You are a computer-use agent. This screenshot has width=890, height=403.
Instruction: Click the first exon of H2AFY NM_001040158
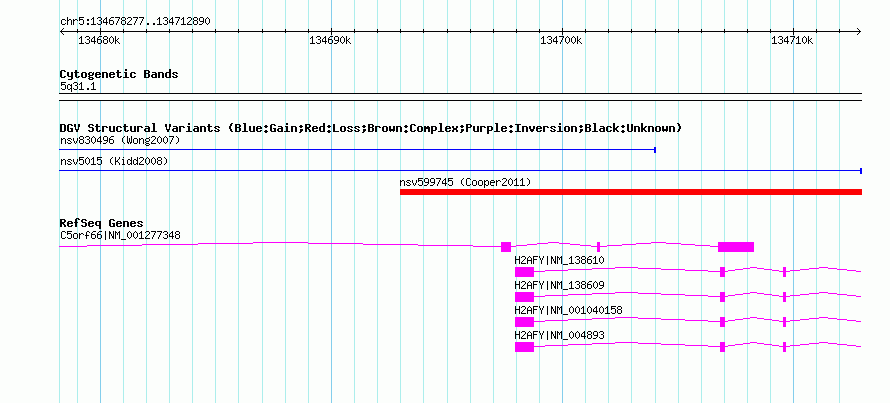click(524, 322)
